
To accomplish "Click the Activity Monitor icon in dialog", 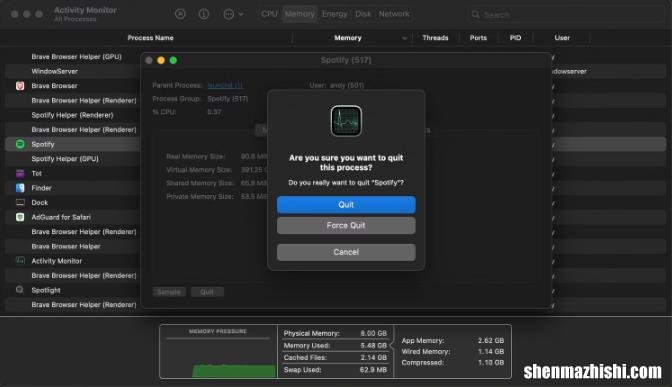I will click(346, 121).
